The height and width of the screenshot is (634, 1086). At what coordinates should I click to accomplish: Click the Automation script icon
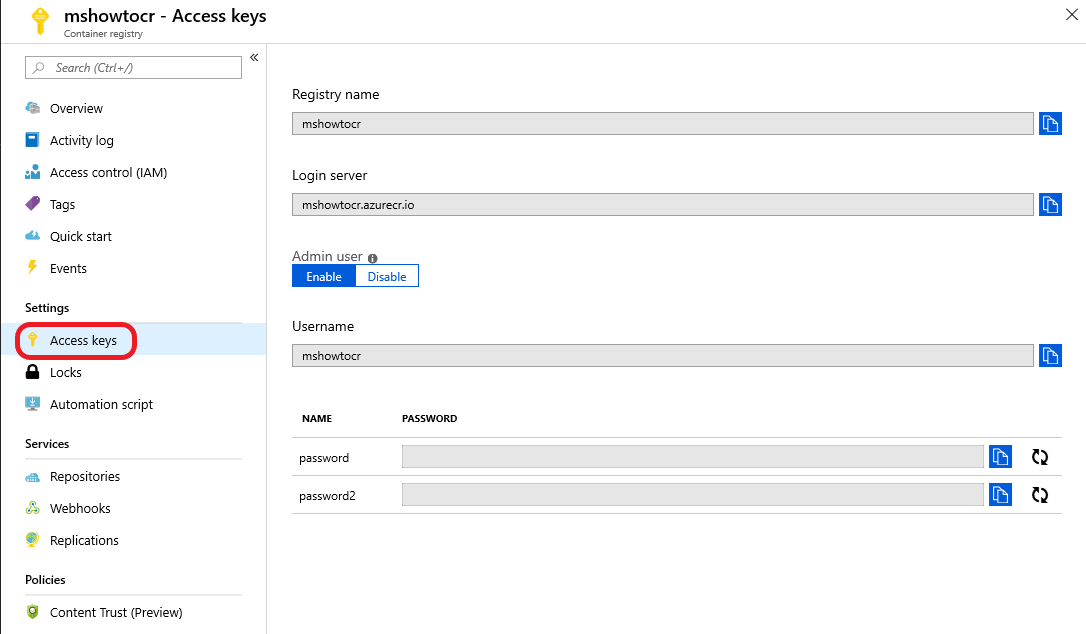pyautogui.click(x=33, y=404)
